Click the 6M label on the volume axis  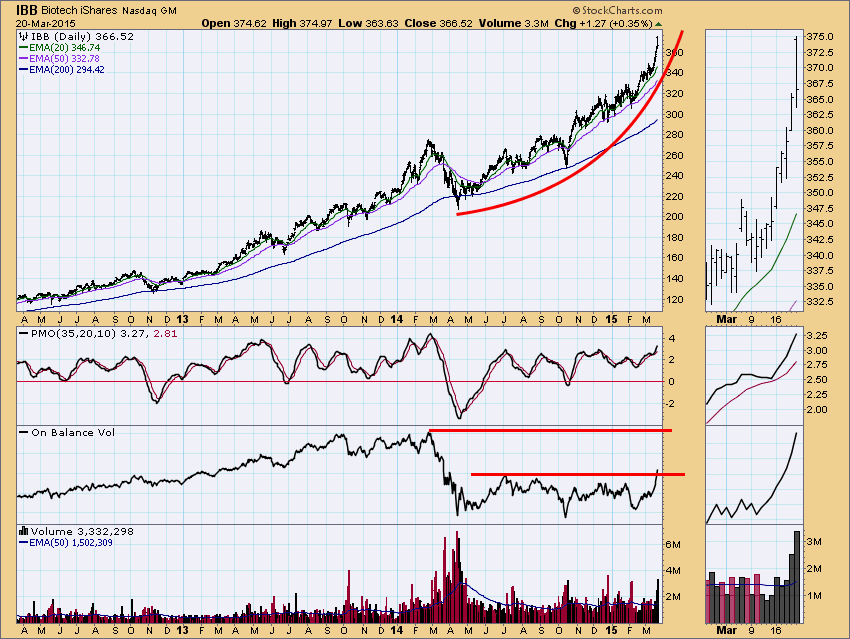pyautogui.click(x=673, y=545)
